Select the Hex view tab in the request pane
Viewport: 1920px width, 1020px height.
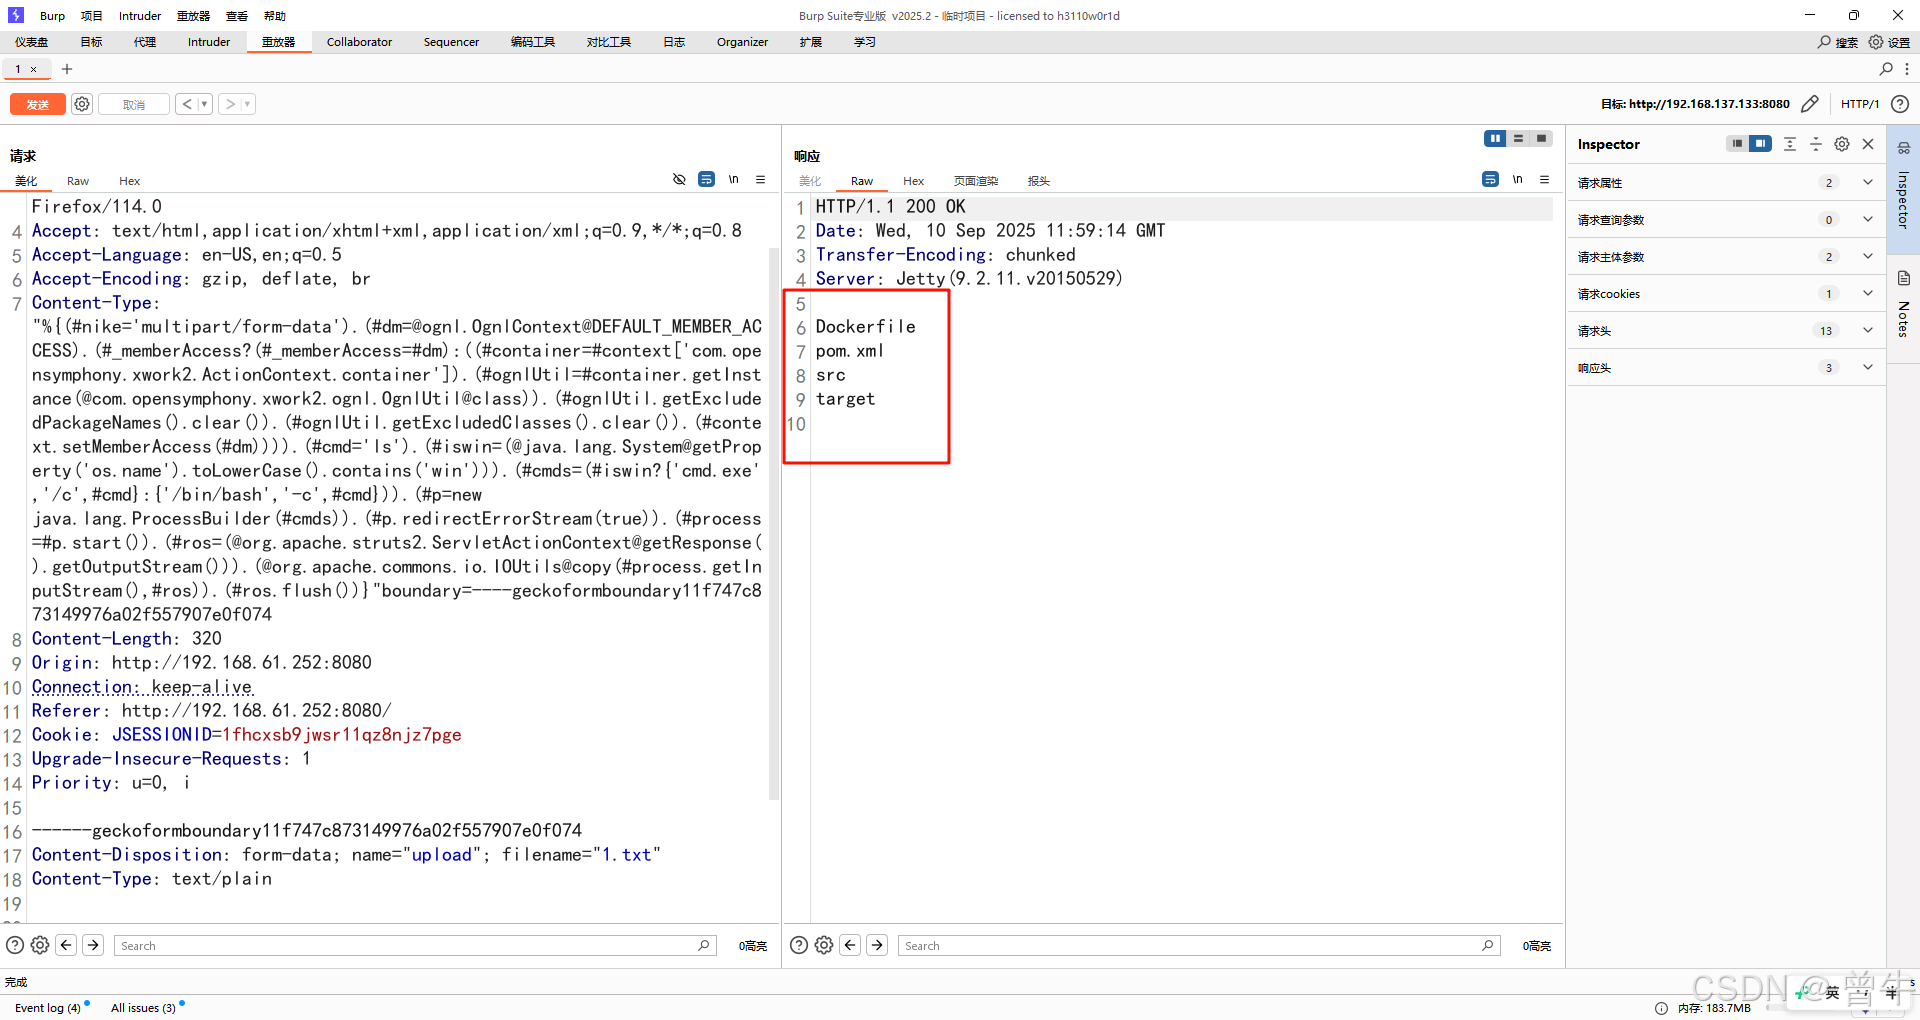[130, 181]
